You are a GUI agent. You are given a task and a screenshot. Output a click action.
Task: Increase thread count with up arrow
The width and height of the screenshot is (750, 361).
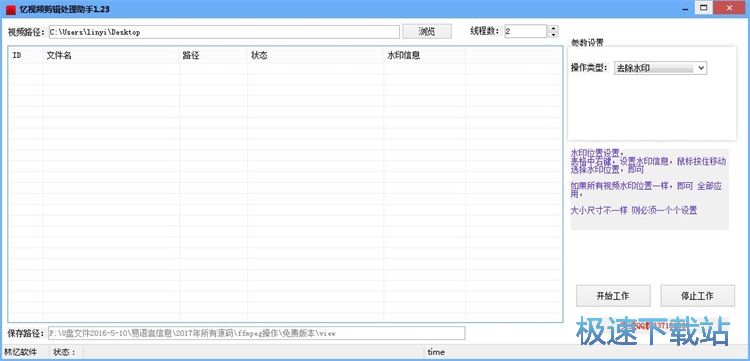coord(553,28)
